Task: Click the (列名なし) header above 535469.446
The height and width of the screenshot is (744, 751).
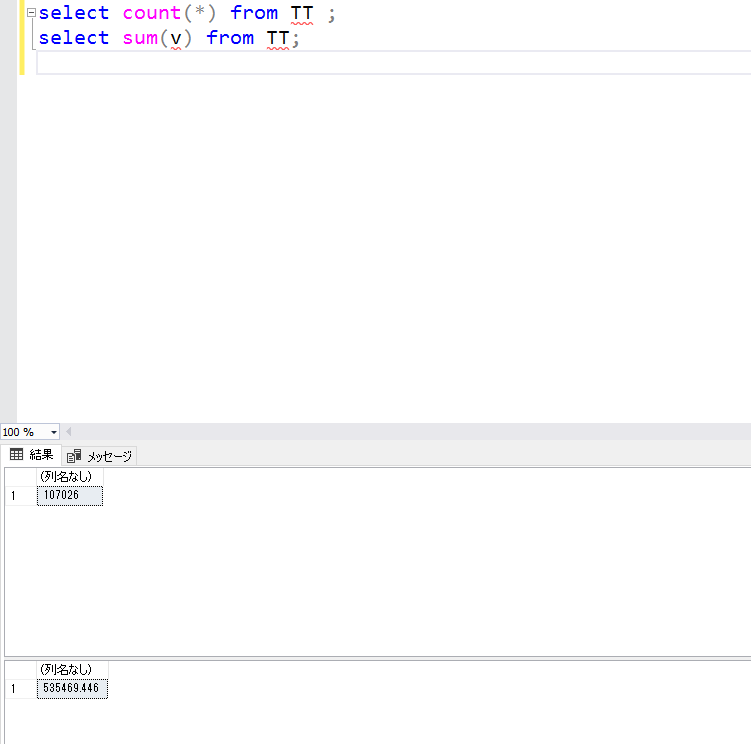Action: pos(72,669)
